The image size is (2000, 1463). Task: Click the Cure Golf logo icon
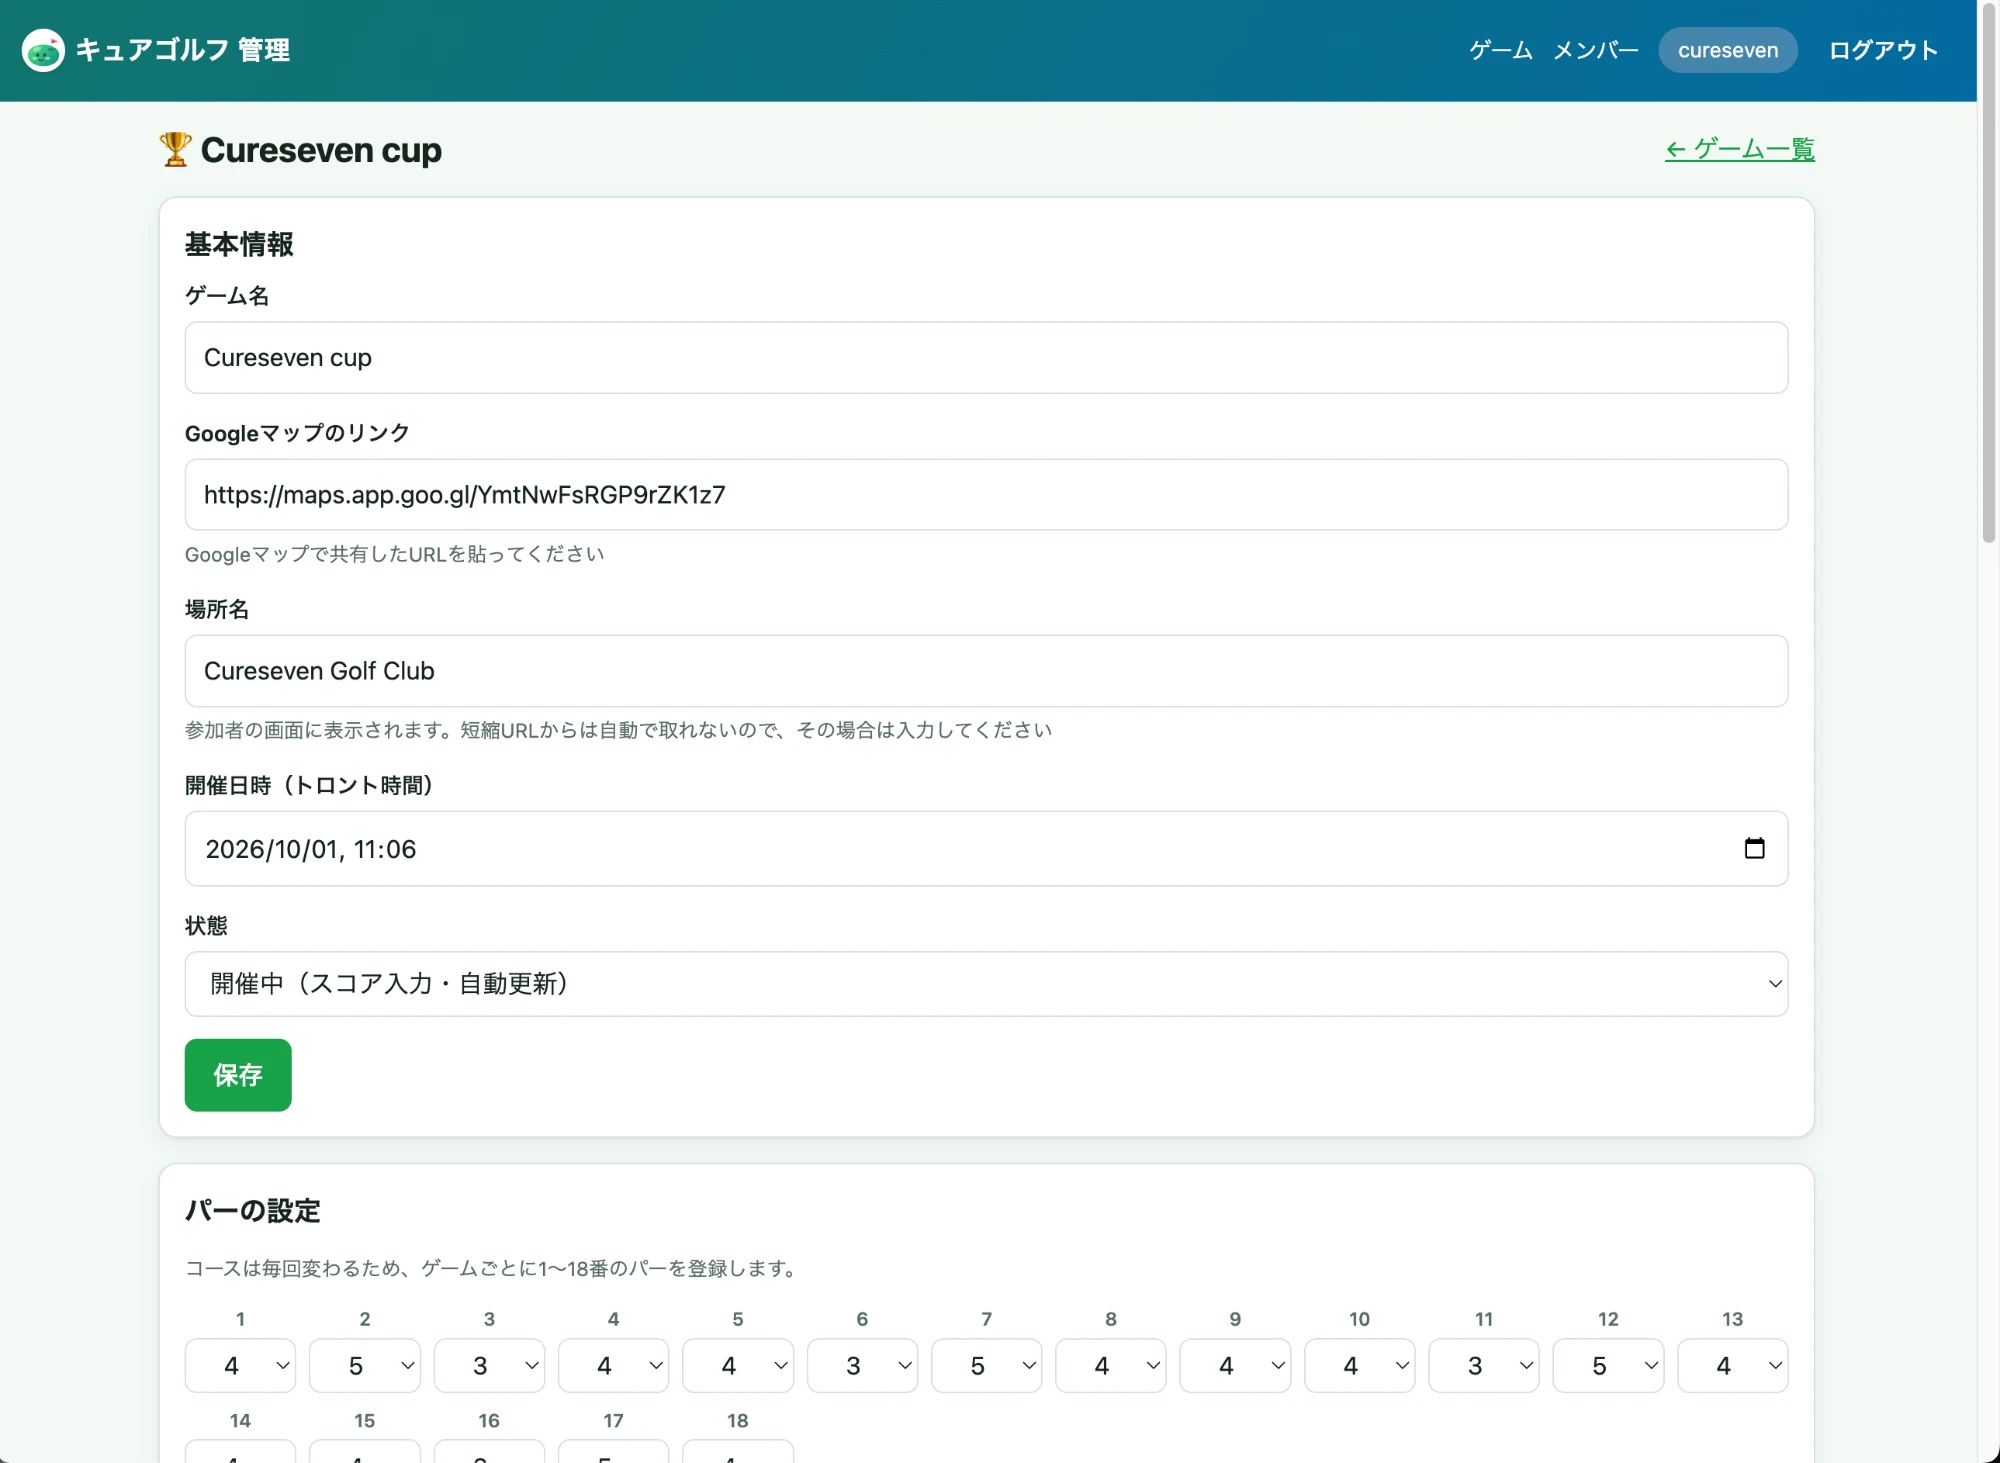[x=43, y=50]
